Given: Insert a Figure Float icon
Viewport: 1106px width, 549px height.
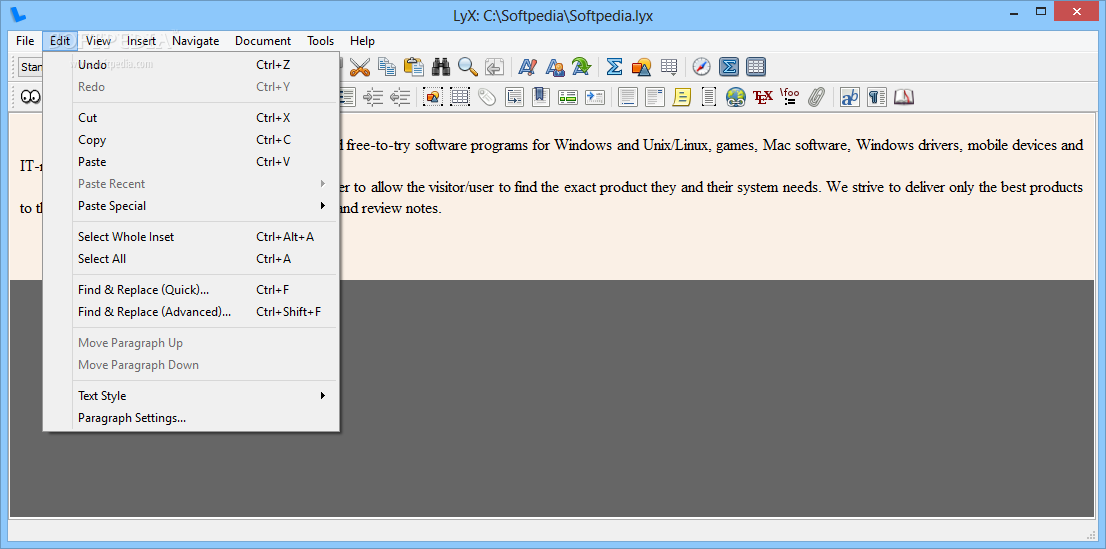Looking at the screenshot, I should [433, 97].
